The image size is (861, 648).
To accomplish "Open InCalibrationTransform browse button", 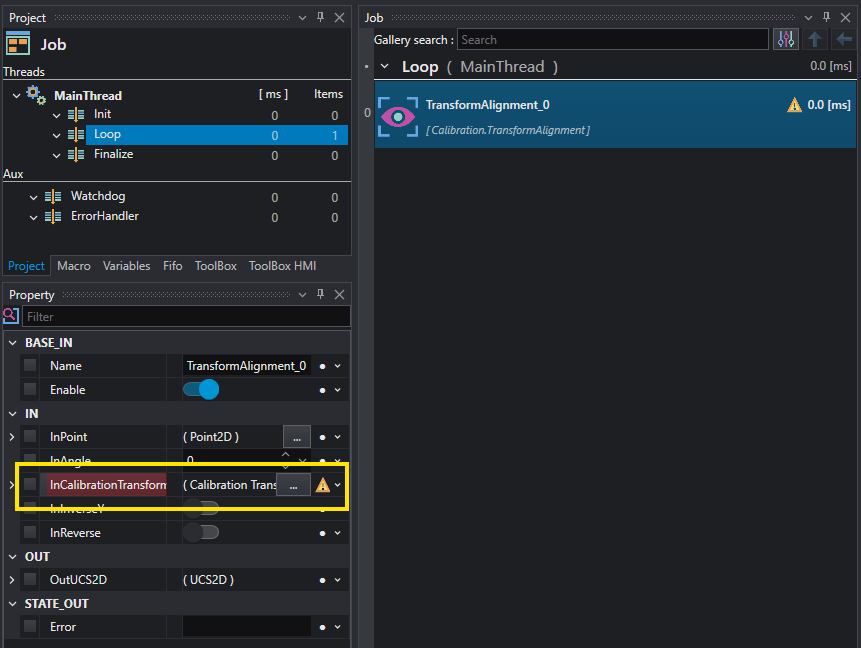I will coord(293,485).
